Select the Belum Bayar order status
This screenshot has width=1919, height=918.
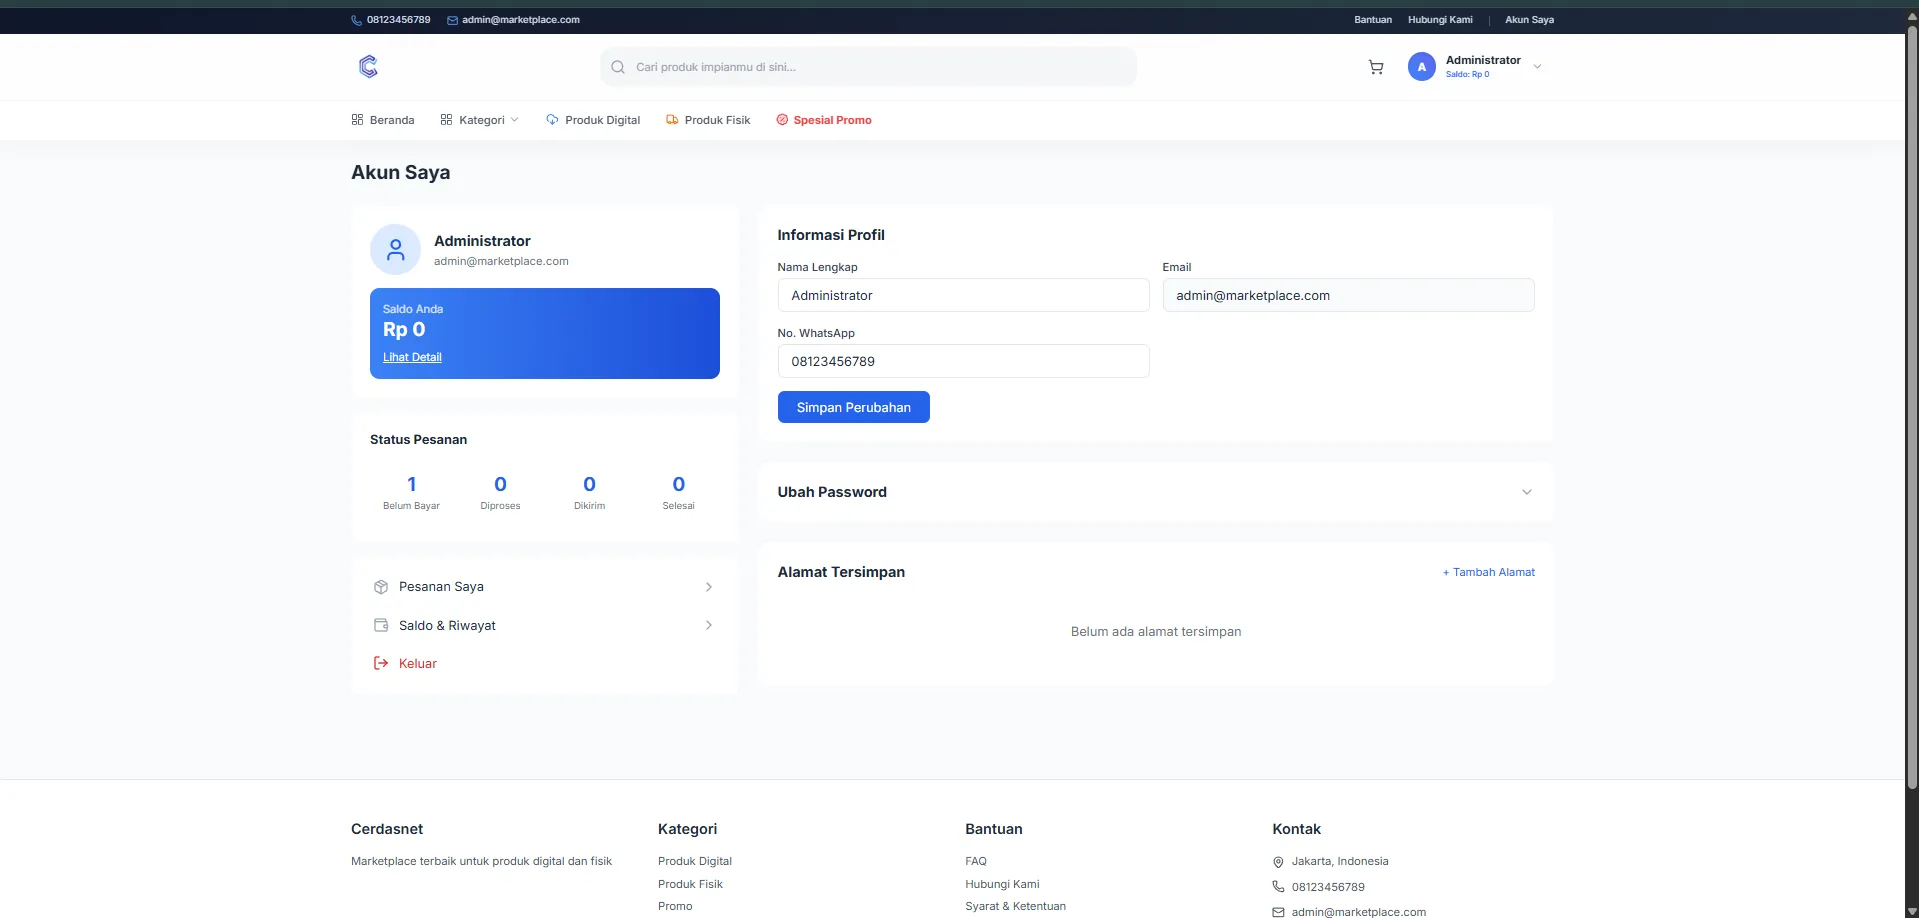411,493
